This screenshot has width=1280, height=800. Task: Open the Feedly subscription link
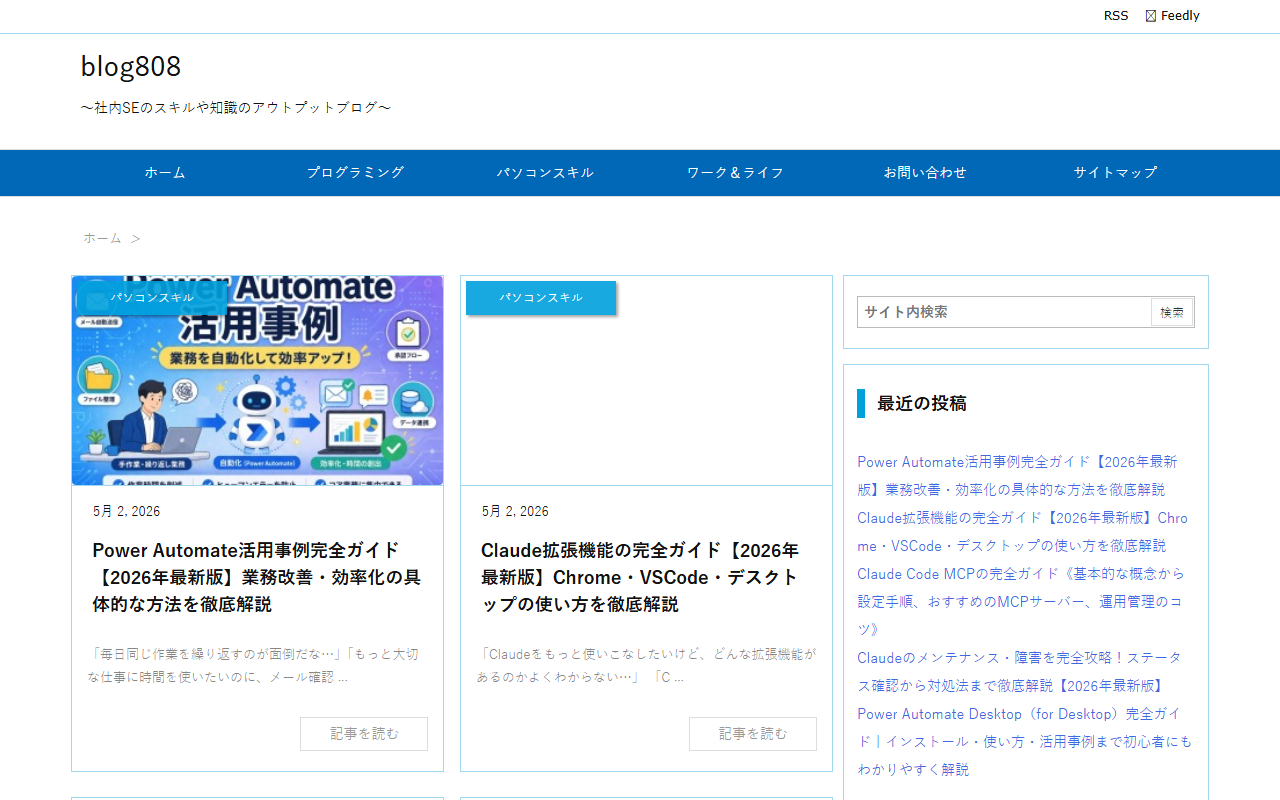point(1172,16)
